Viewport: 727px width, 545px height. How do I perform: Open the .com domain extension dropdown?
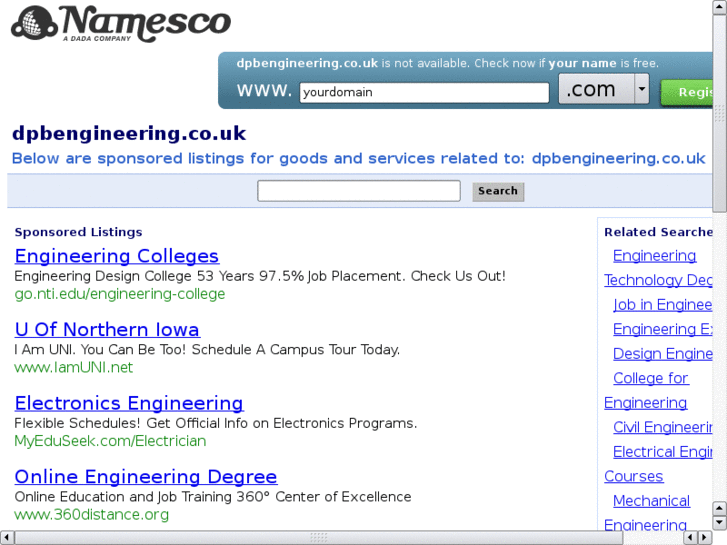coord(603,89)
